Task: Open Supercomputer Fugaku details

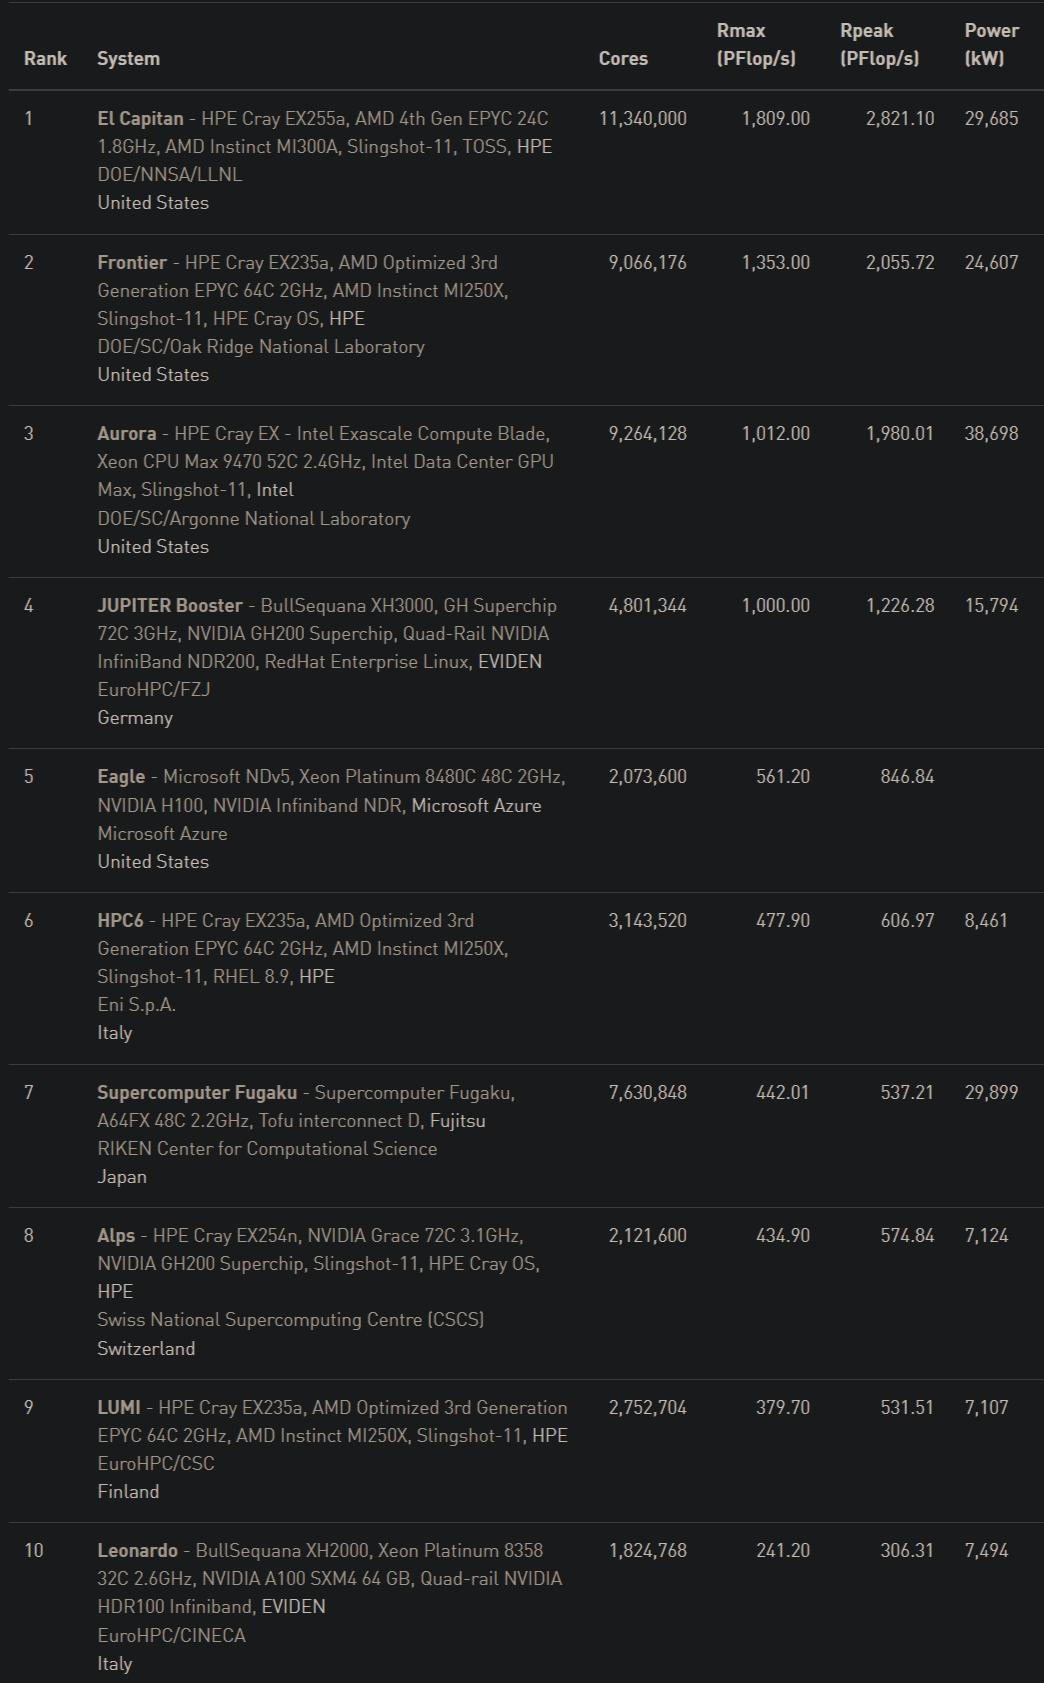Action: 197,1092
